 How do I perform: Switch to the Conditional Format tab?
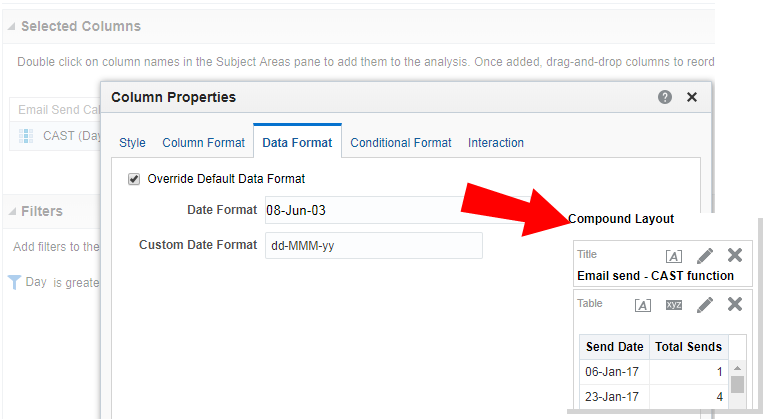tap(400, 143)
